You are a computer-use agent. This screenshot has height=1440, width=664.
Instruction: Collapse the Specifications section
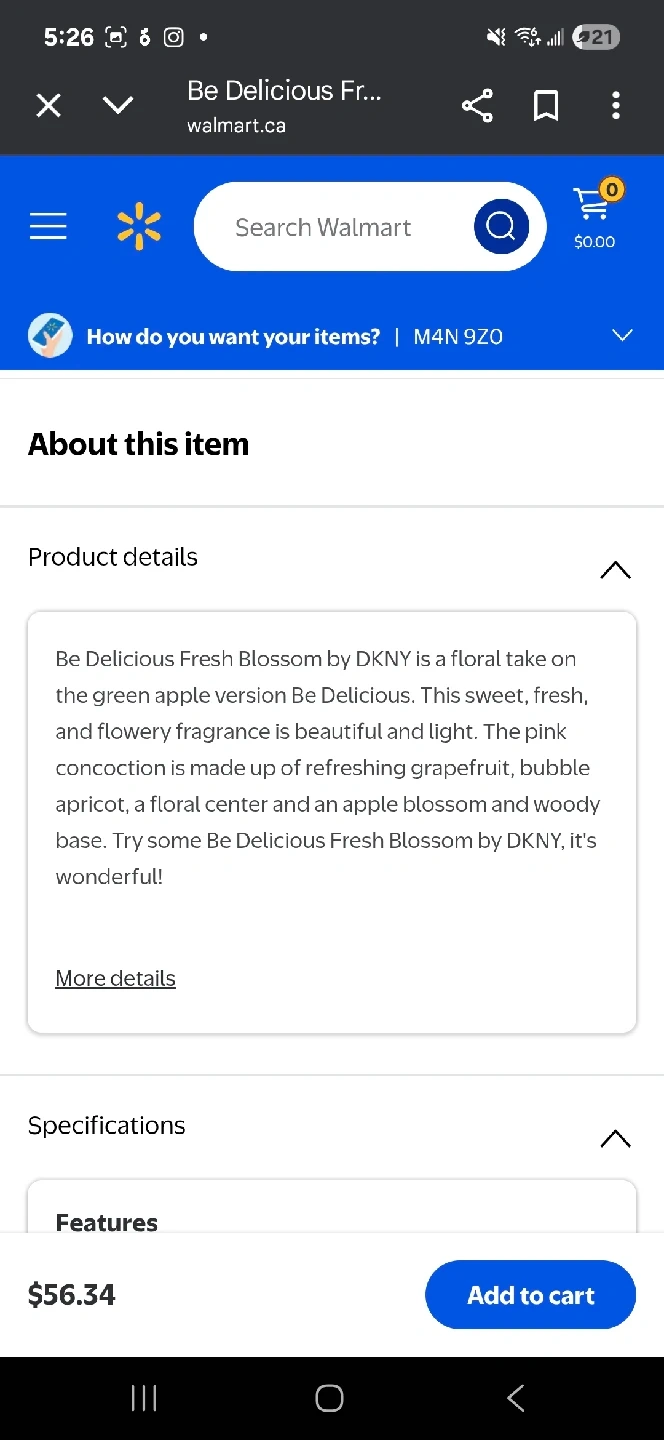point(615,1138)
